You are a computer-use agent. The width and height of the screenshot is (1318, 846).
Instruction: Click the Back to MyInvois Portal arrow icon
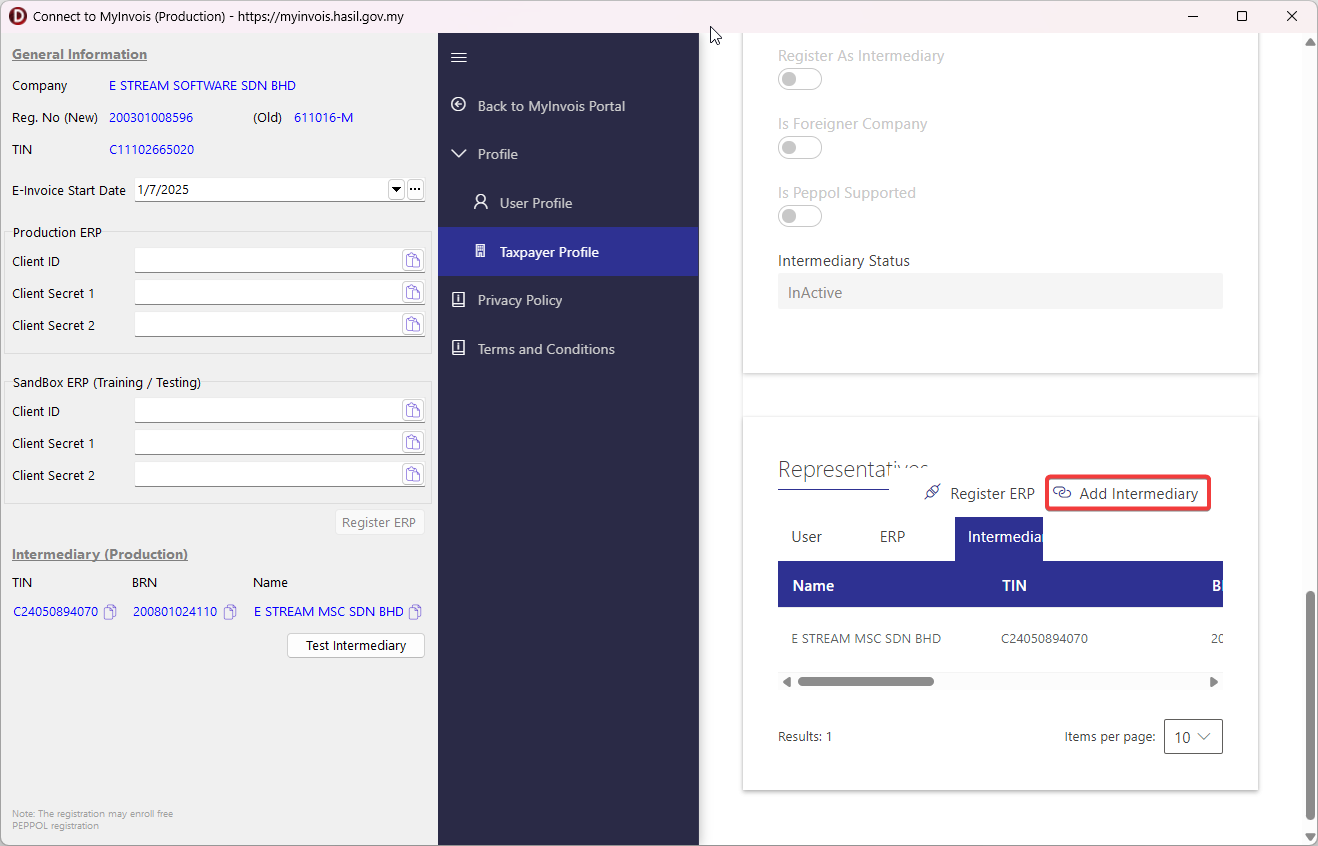pos(459,105)
